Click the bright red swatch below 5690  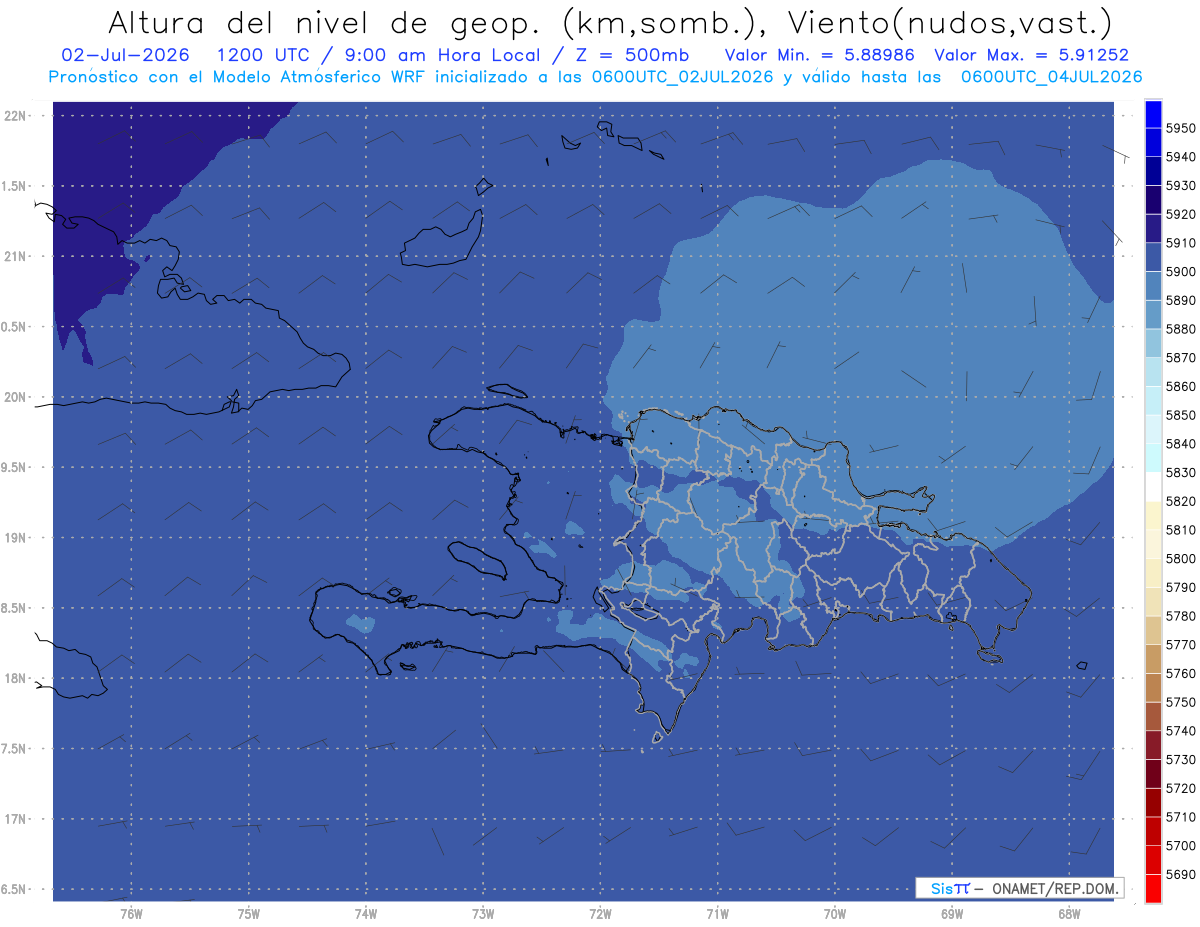coord(1153,888)
